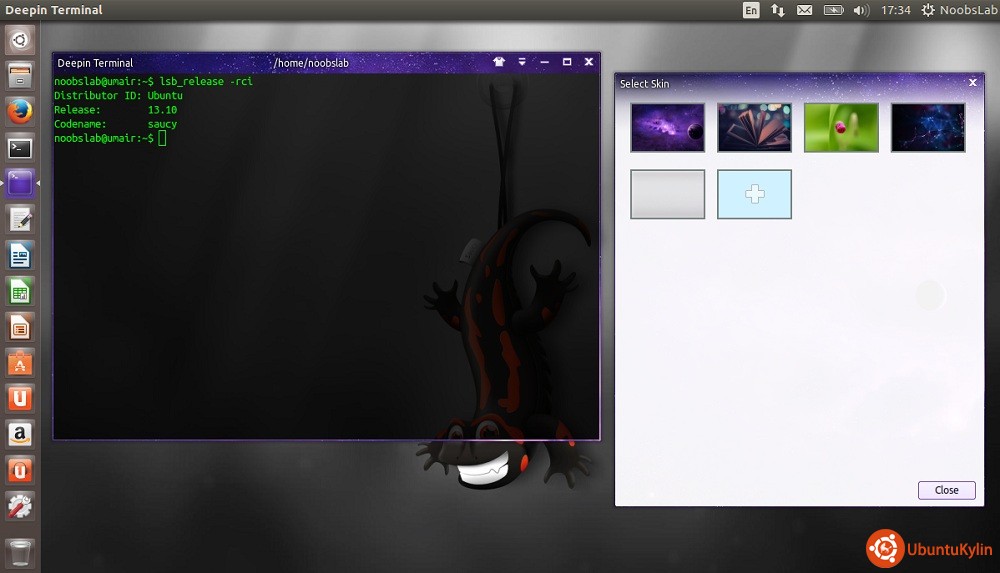This screenshot has width=1000, height=573.
Task: Select the dark blue network skin
Action: 928,127
